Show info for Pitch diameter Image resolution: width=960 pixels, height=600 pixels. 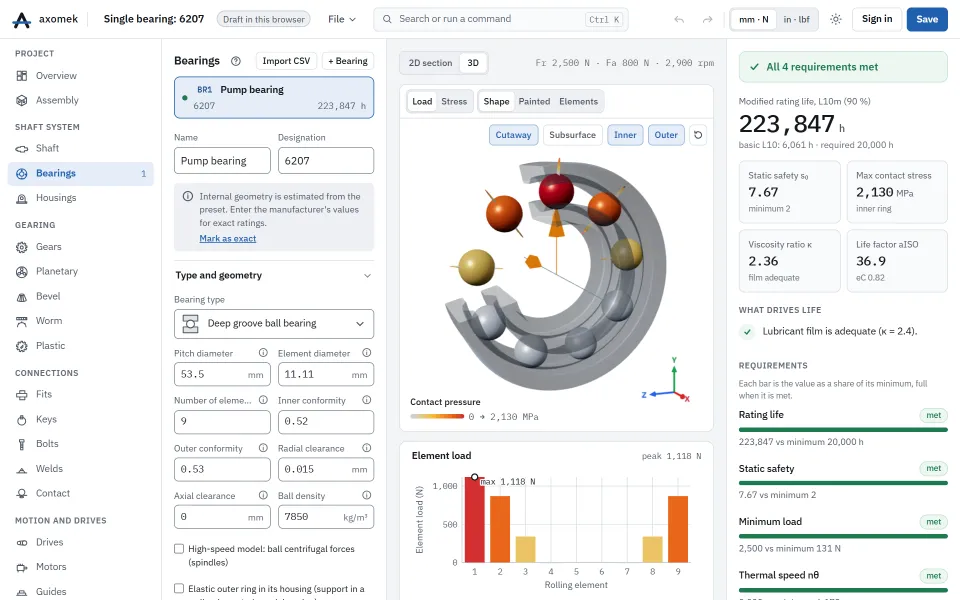tap(263, 353)
